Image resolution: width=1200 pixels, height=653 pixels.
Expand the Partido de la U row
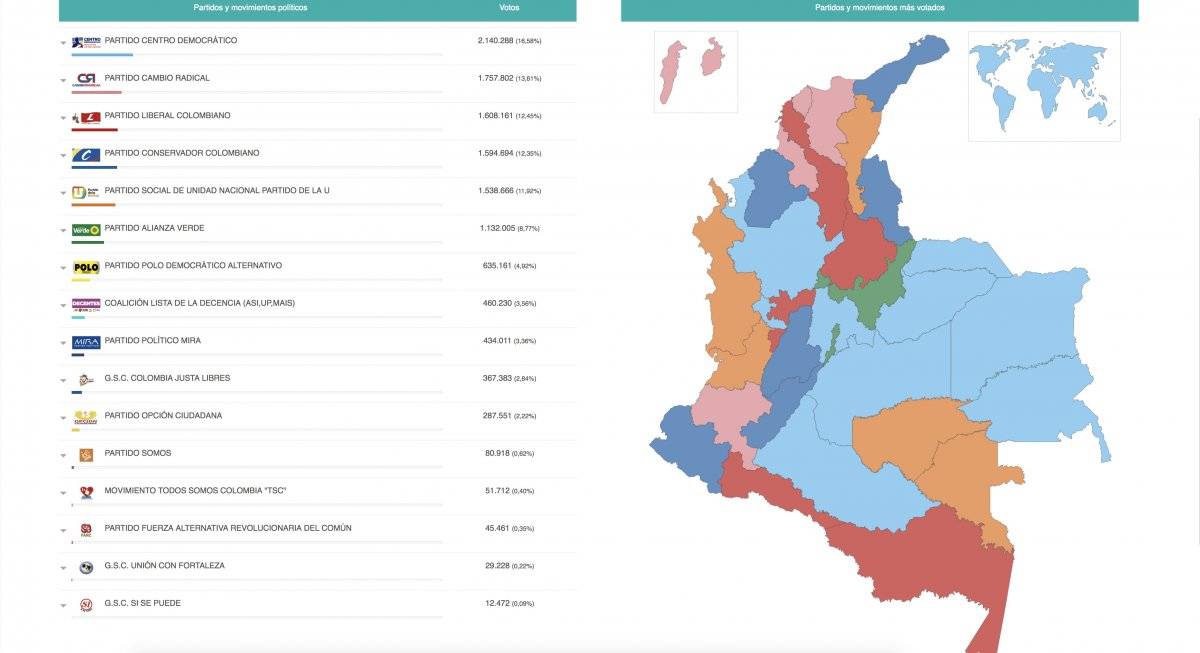coord(63,193)
